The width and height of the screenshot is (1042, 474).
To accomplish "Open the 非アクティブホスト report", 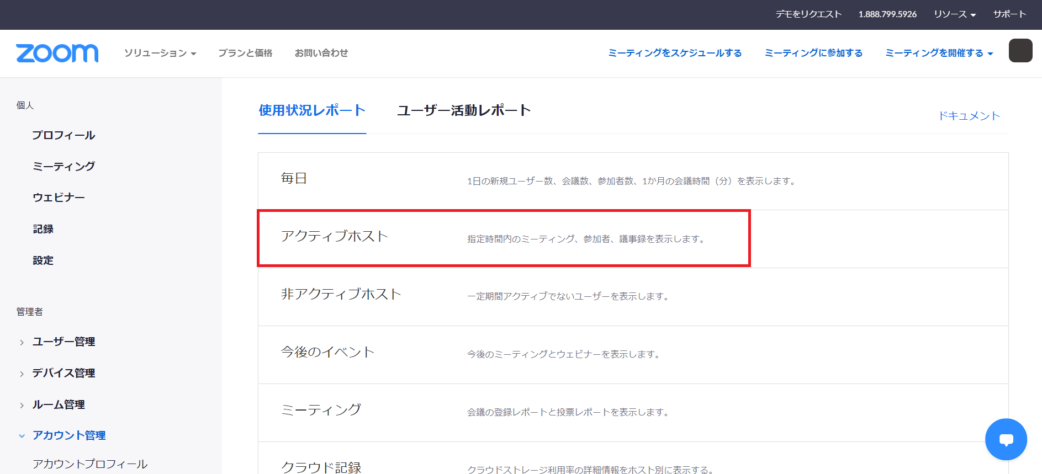I will tap(340, 295).
